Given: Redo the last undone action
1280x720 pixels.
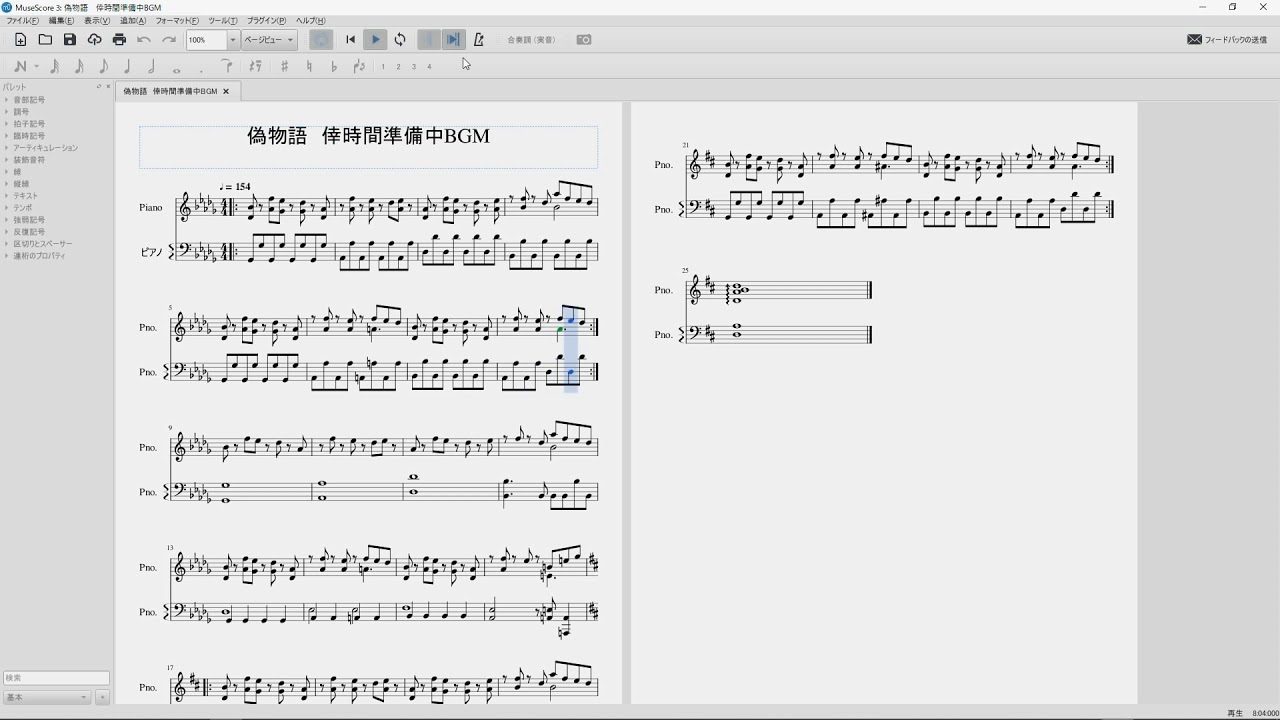Looking at the screenshot, I should coord(169,40).
